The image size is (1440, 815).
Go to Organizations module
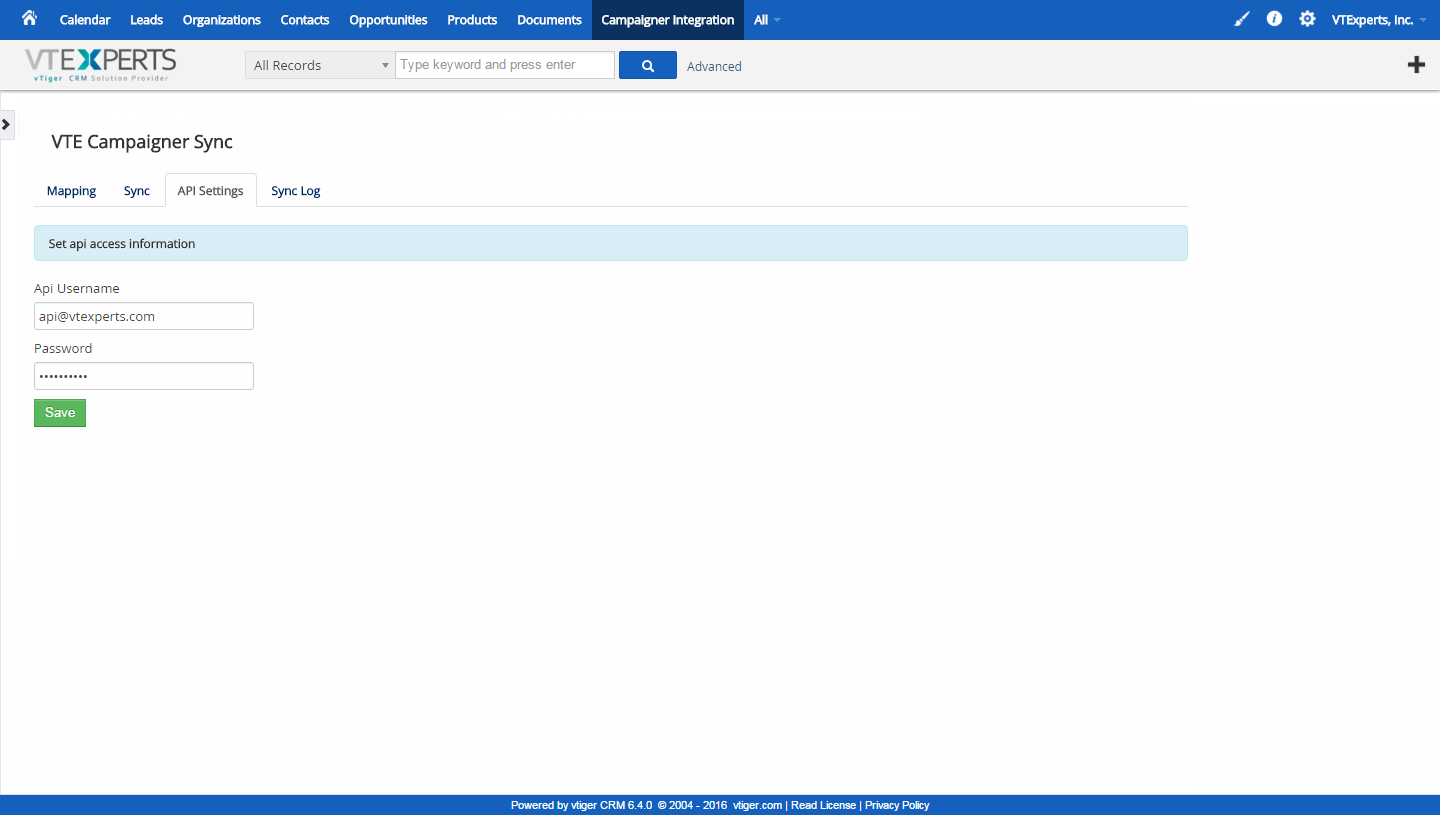tap(222, 20)
